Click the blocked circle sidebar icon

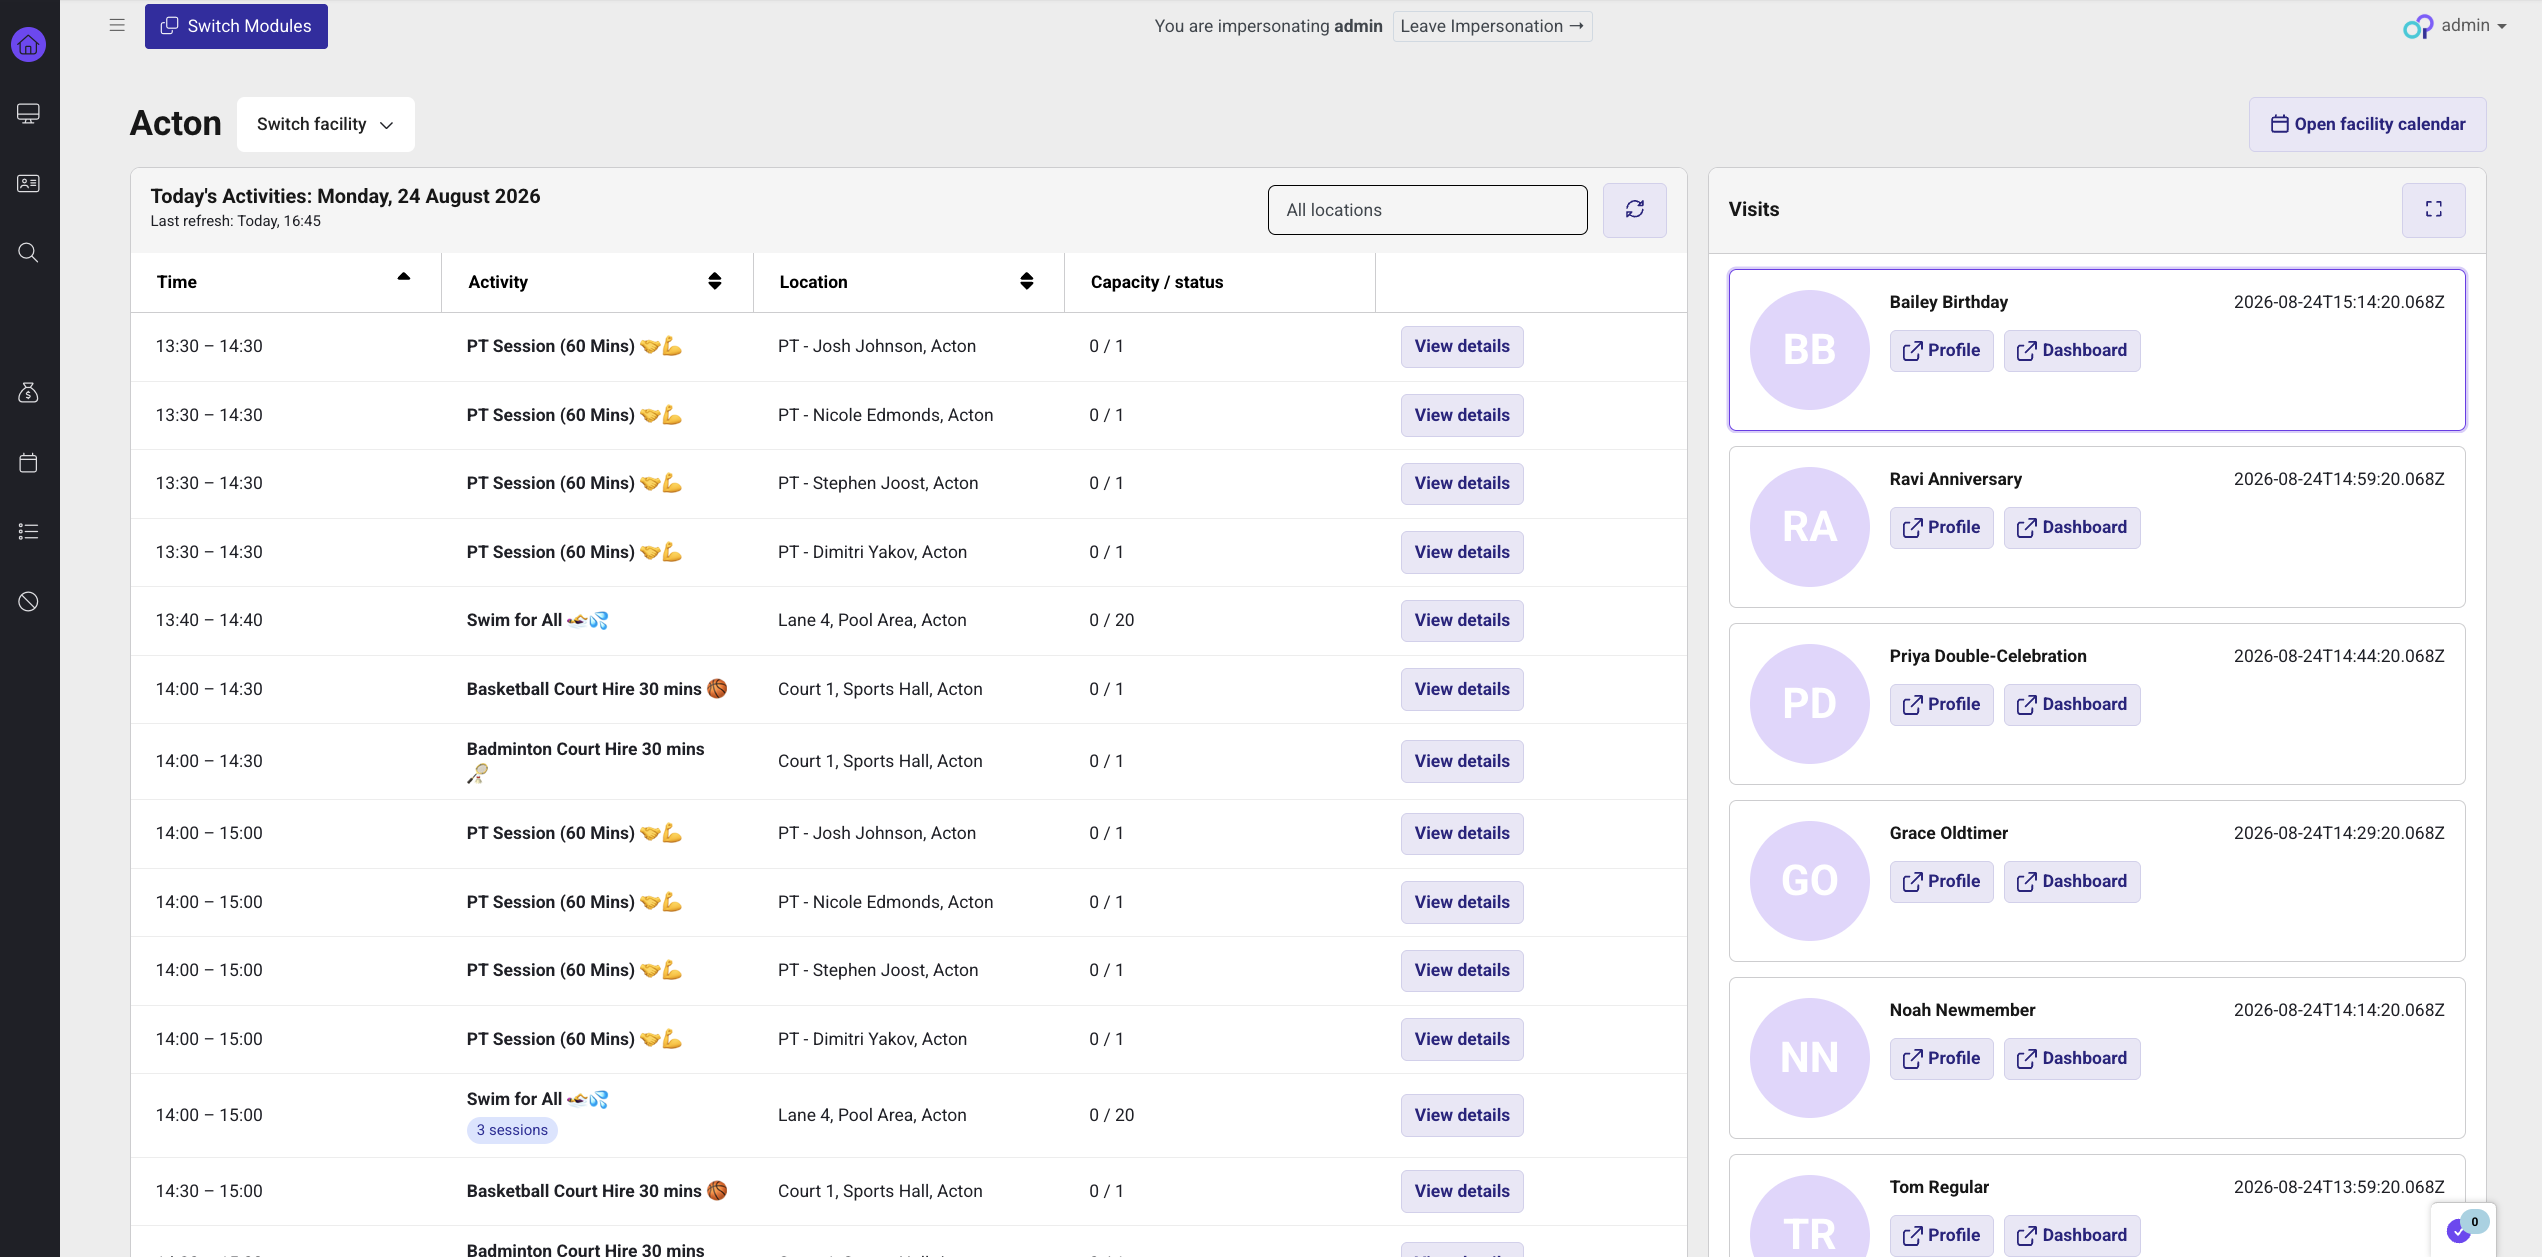tap(28, 601)
